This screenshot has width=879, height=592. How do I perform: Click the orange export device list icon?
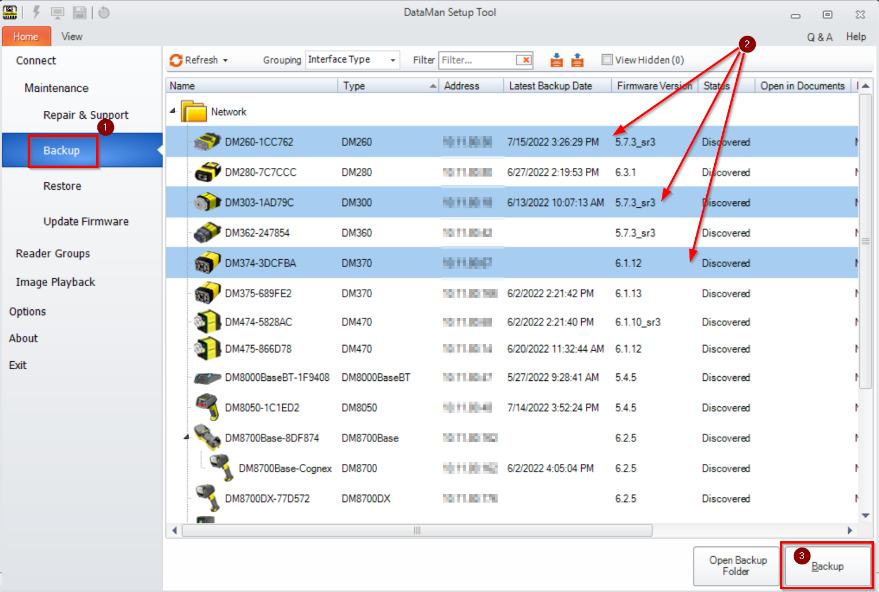coord(578,60)
